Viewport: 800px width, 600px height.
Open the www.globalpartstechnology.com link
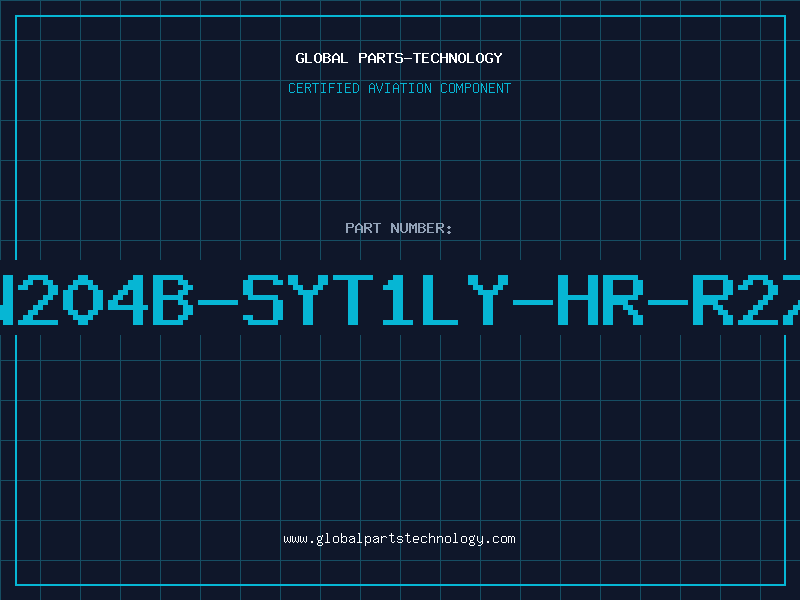(399, 539)
